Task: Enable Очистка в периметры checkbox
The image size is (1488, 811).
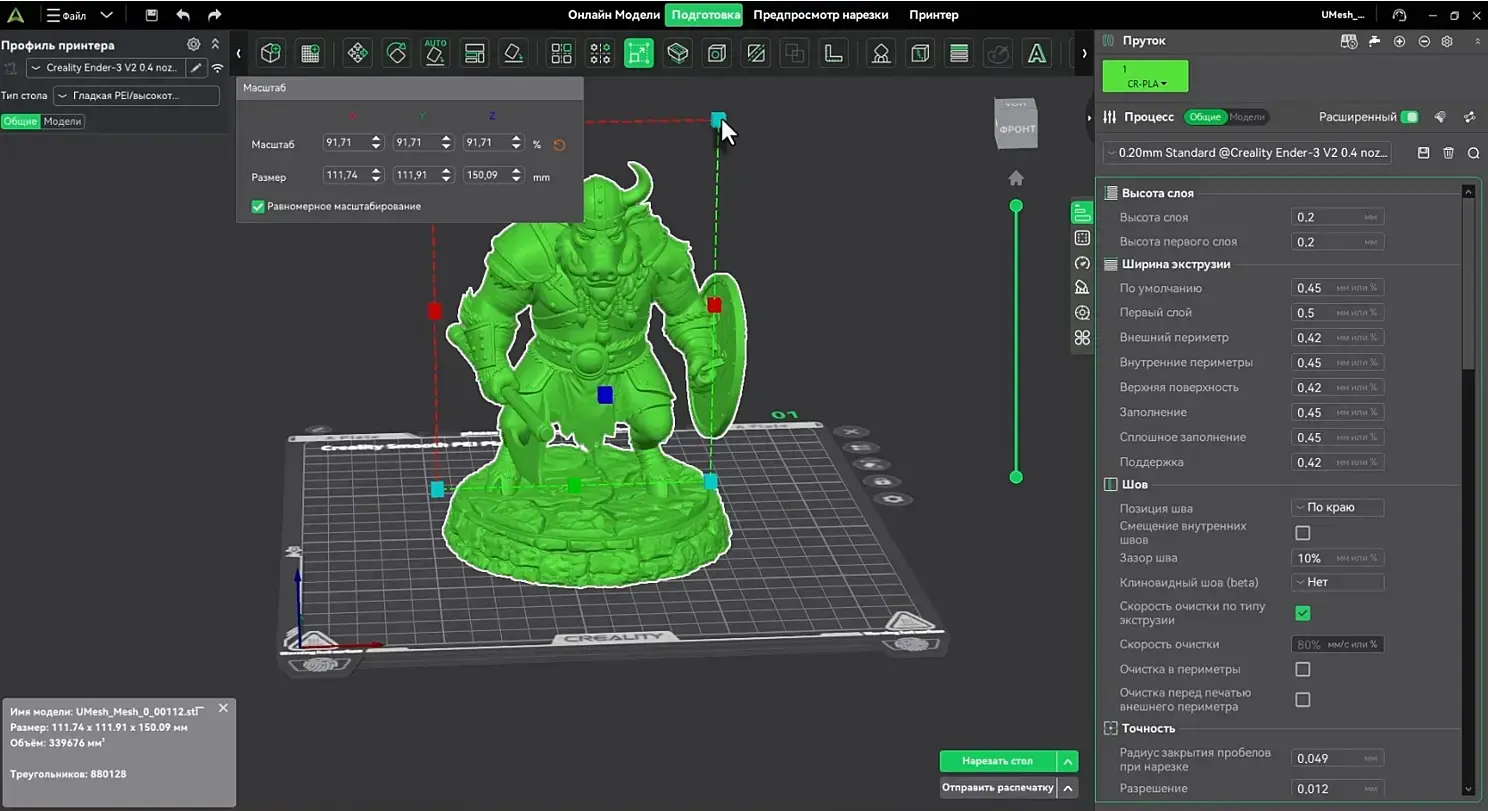Action: click(x=1303, y=669)
